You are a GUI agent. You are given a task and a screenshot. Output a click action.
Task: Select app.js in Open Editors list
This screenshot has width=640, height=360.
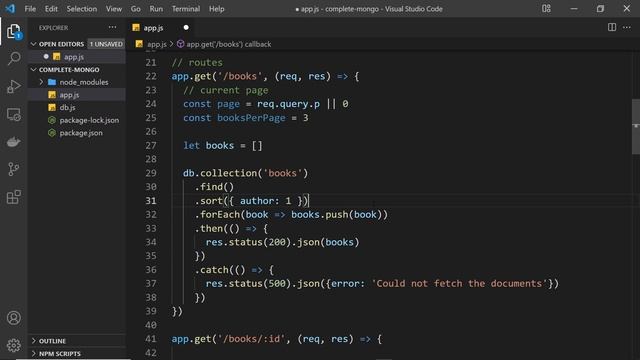click(x=77, y=57)
